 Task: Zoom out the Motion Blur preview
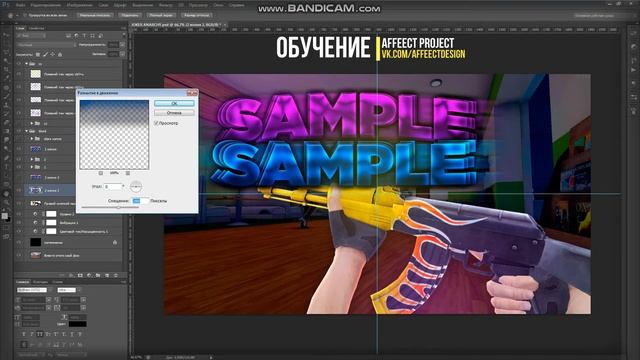101,173
